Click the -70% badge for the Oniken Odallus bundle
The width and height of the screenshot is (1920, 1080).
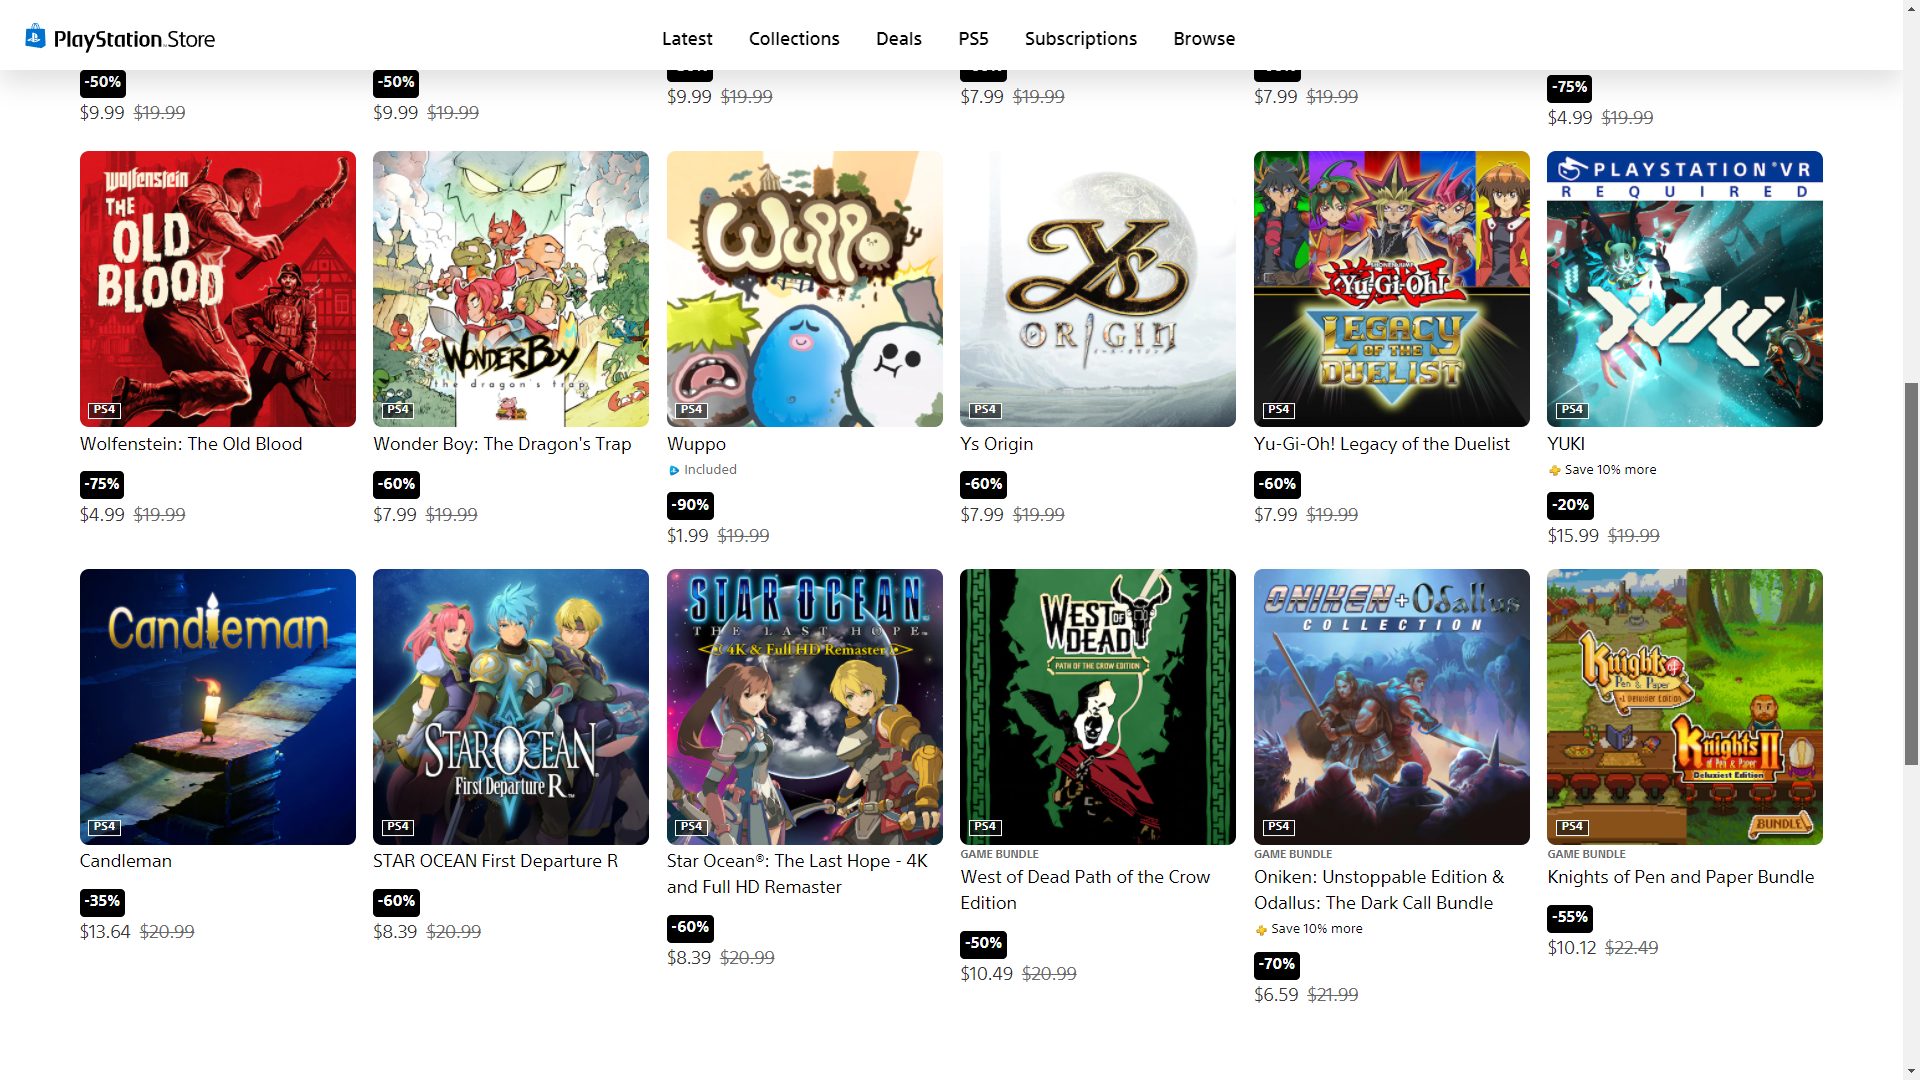tap(1277, 964)
